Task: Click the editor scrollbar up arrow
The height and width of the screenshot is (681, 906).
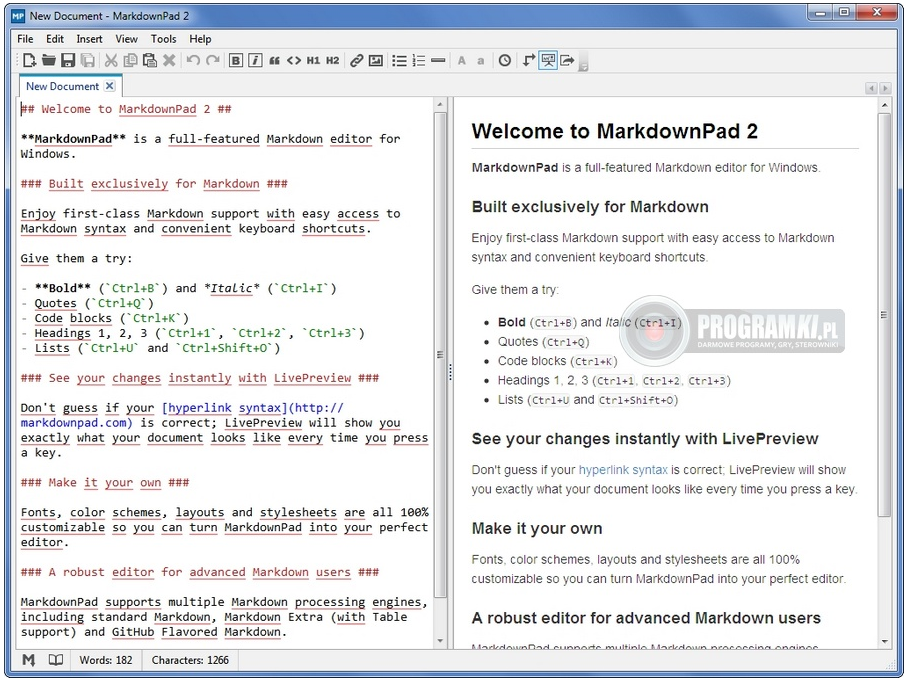Action: coord(440,105)
